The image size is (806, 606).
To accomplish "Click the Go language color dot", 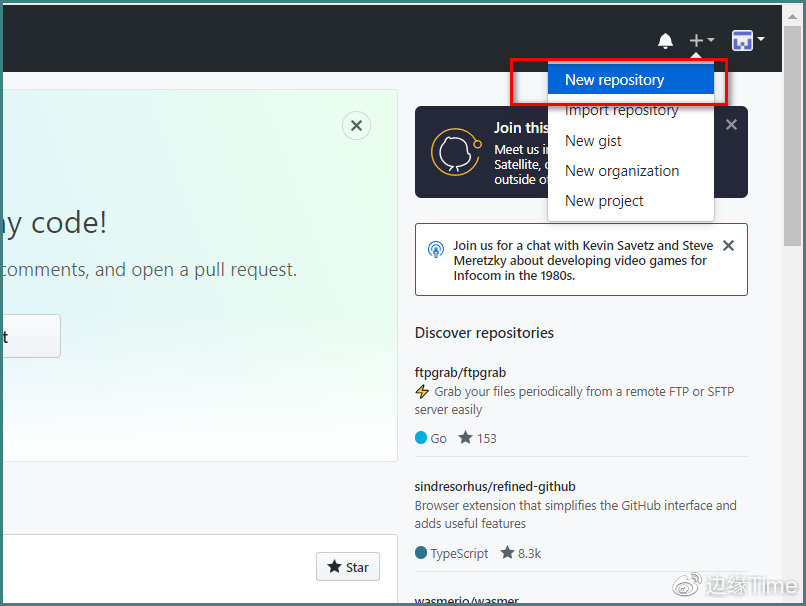I will coord(420,437).
